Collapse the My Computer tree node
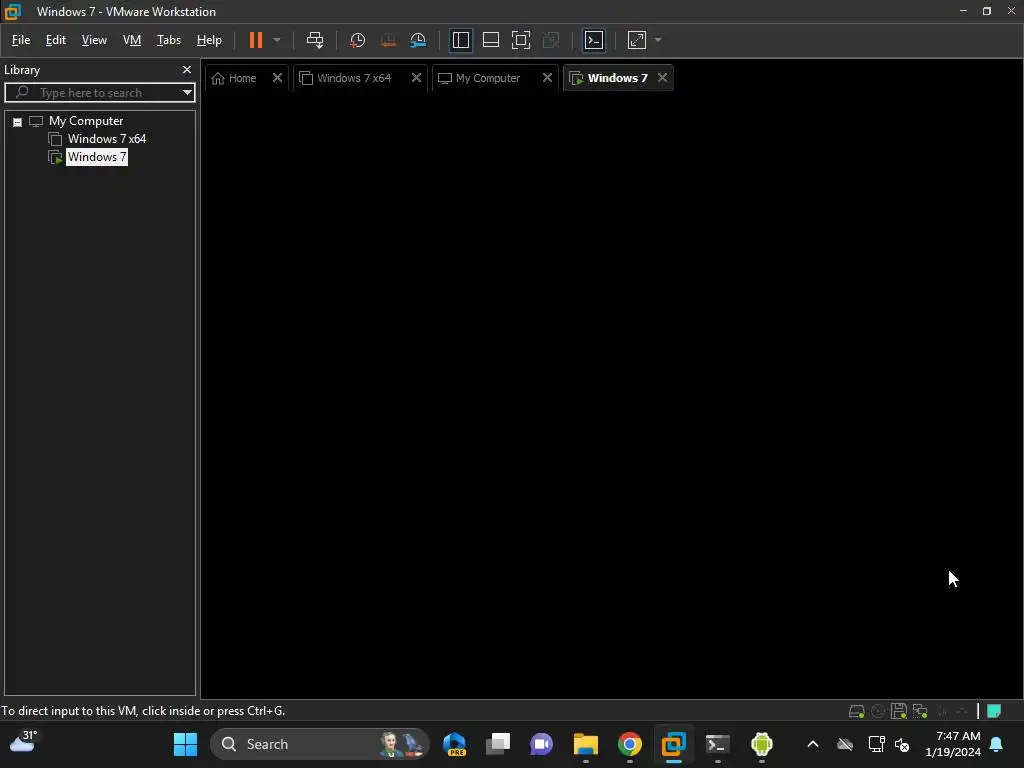 tap(18, 122)
